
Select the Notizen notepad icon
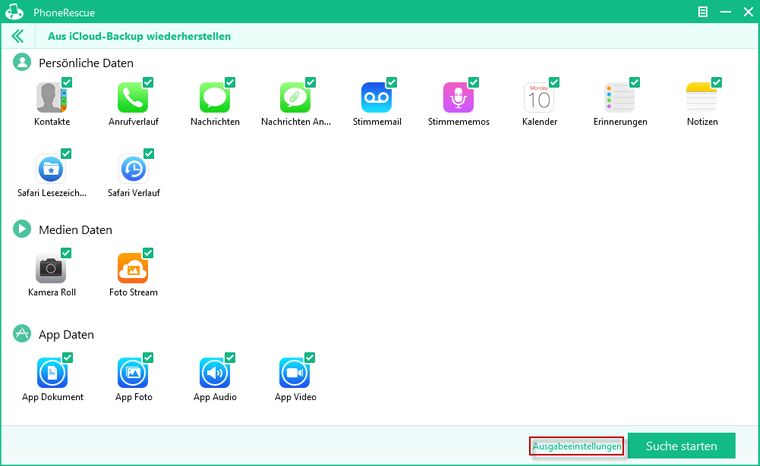701,97
